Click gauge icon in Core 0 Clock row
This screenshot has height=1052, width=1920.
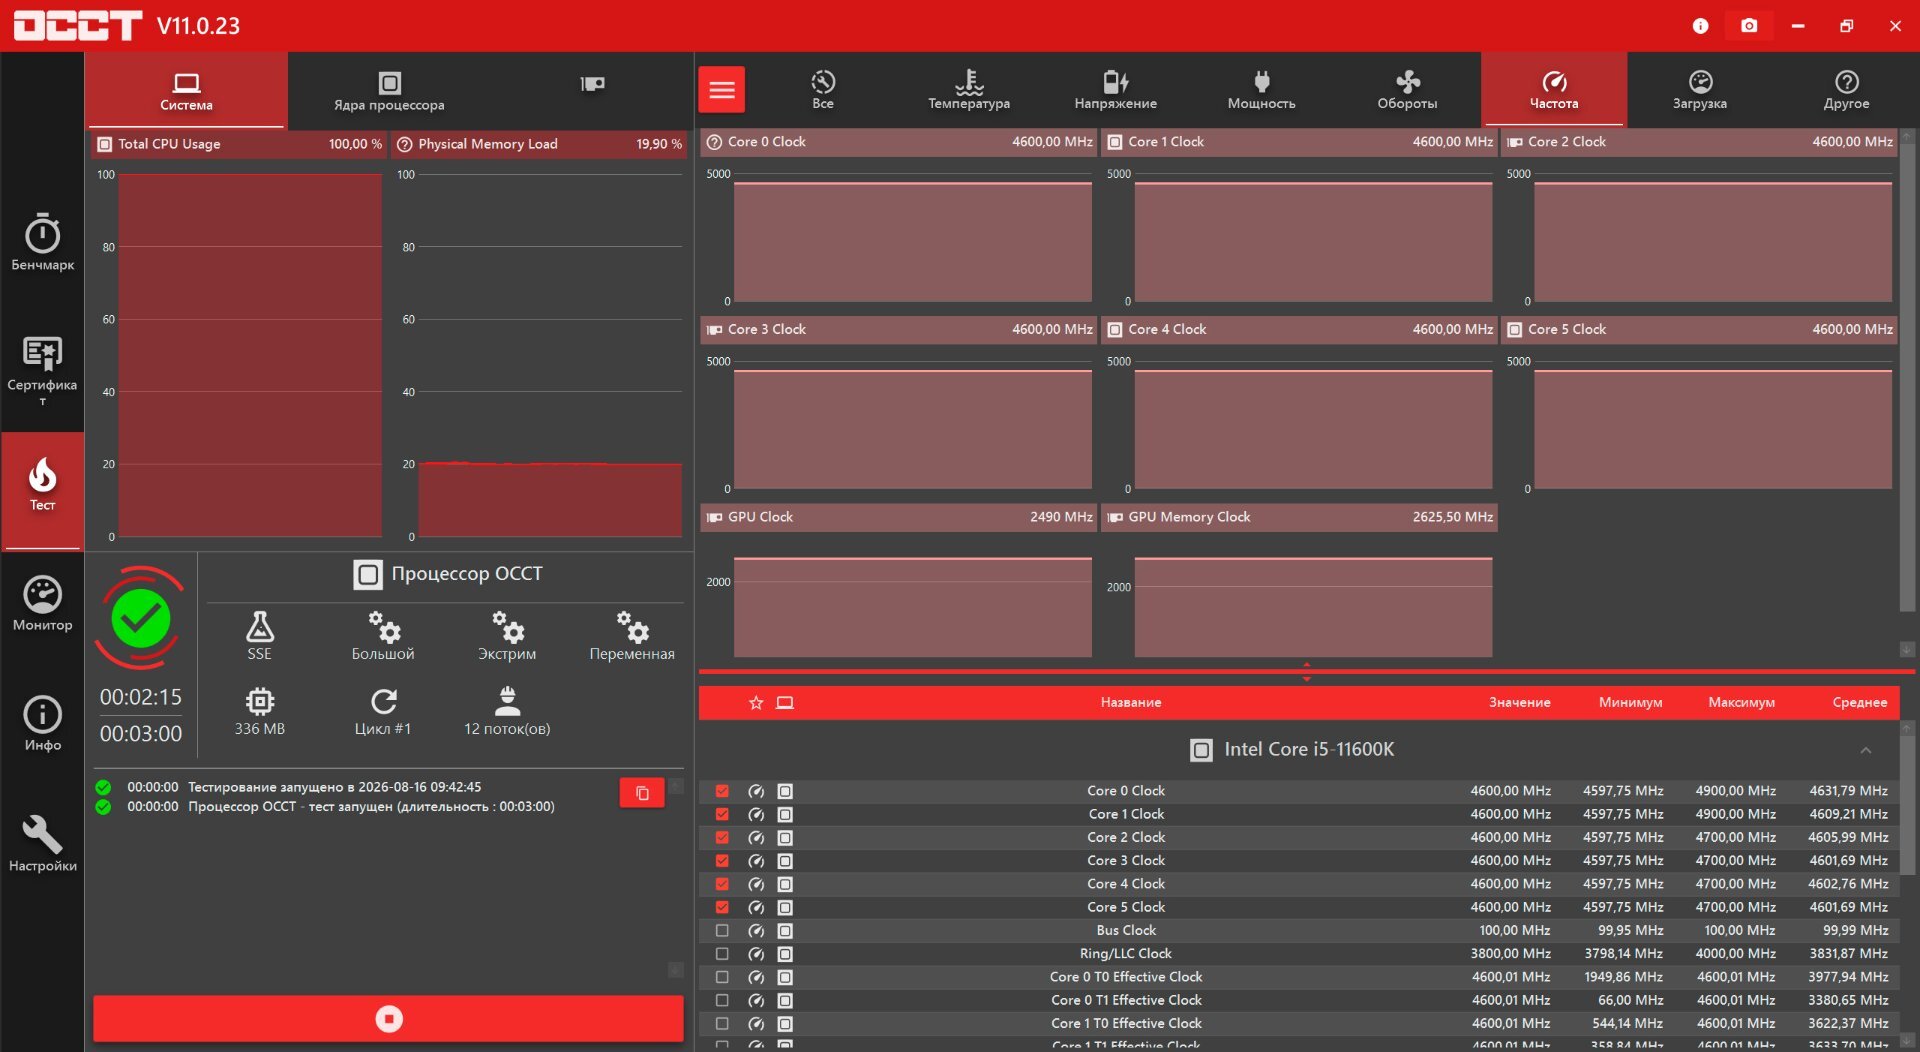pyautogui.click(x=756, y=791)
